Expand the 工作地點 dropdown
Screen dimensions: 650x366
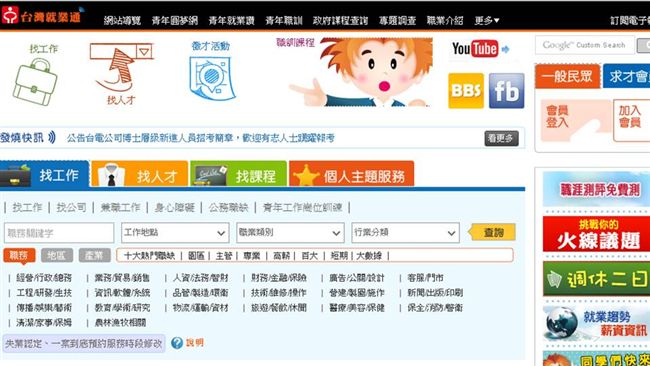coord(175,233)
